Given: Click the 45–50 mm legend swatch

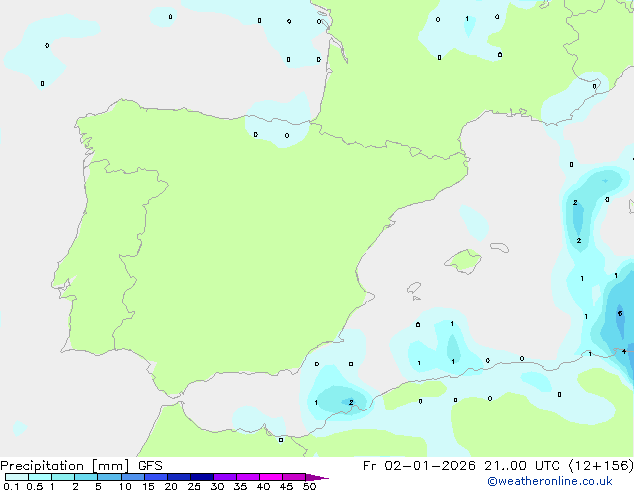Looking at the screenshot, I should coord(294,477).
